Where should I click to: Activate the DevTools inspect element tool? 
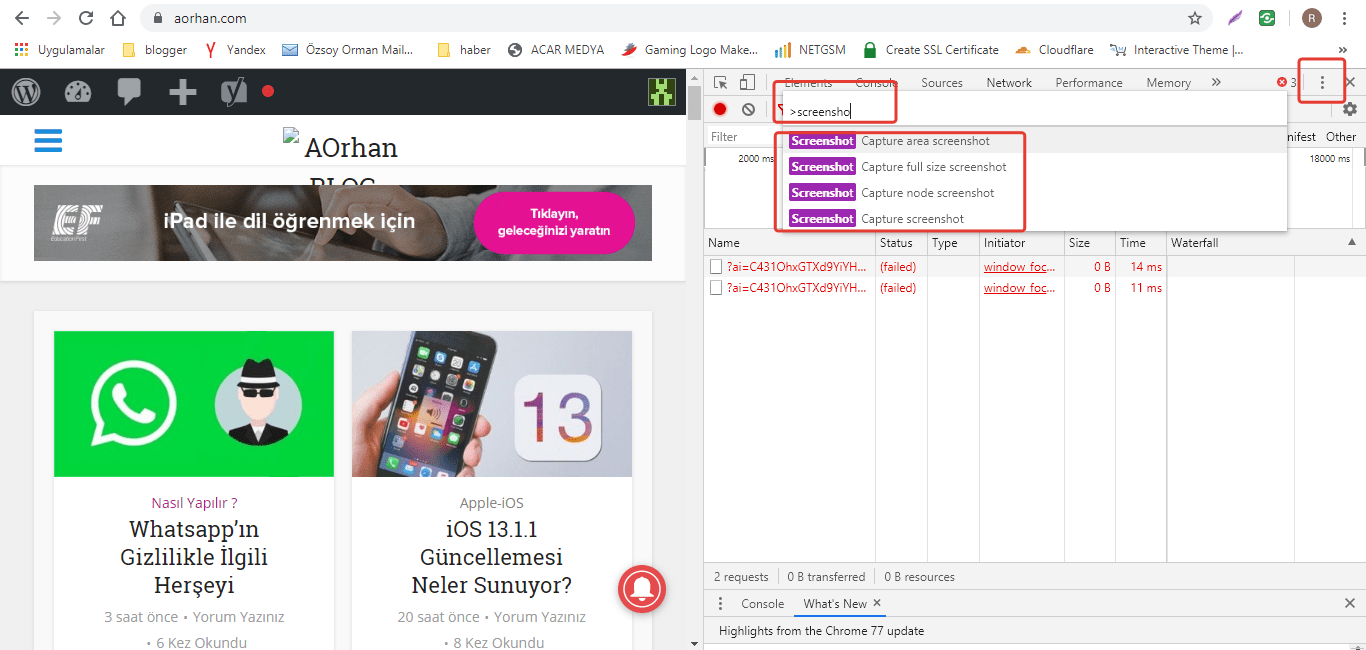(720, 83)
